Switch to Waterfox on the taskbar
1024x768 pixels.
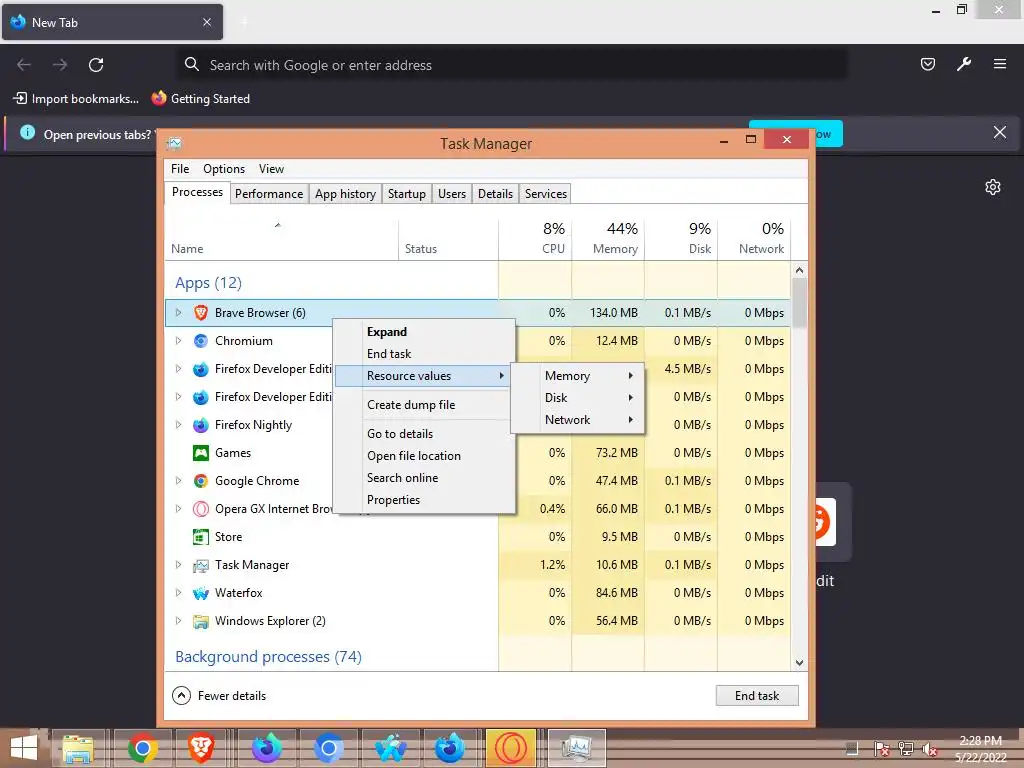point(390,748)
